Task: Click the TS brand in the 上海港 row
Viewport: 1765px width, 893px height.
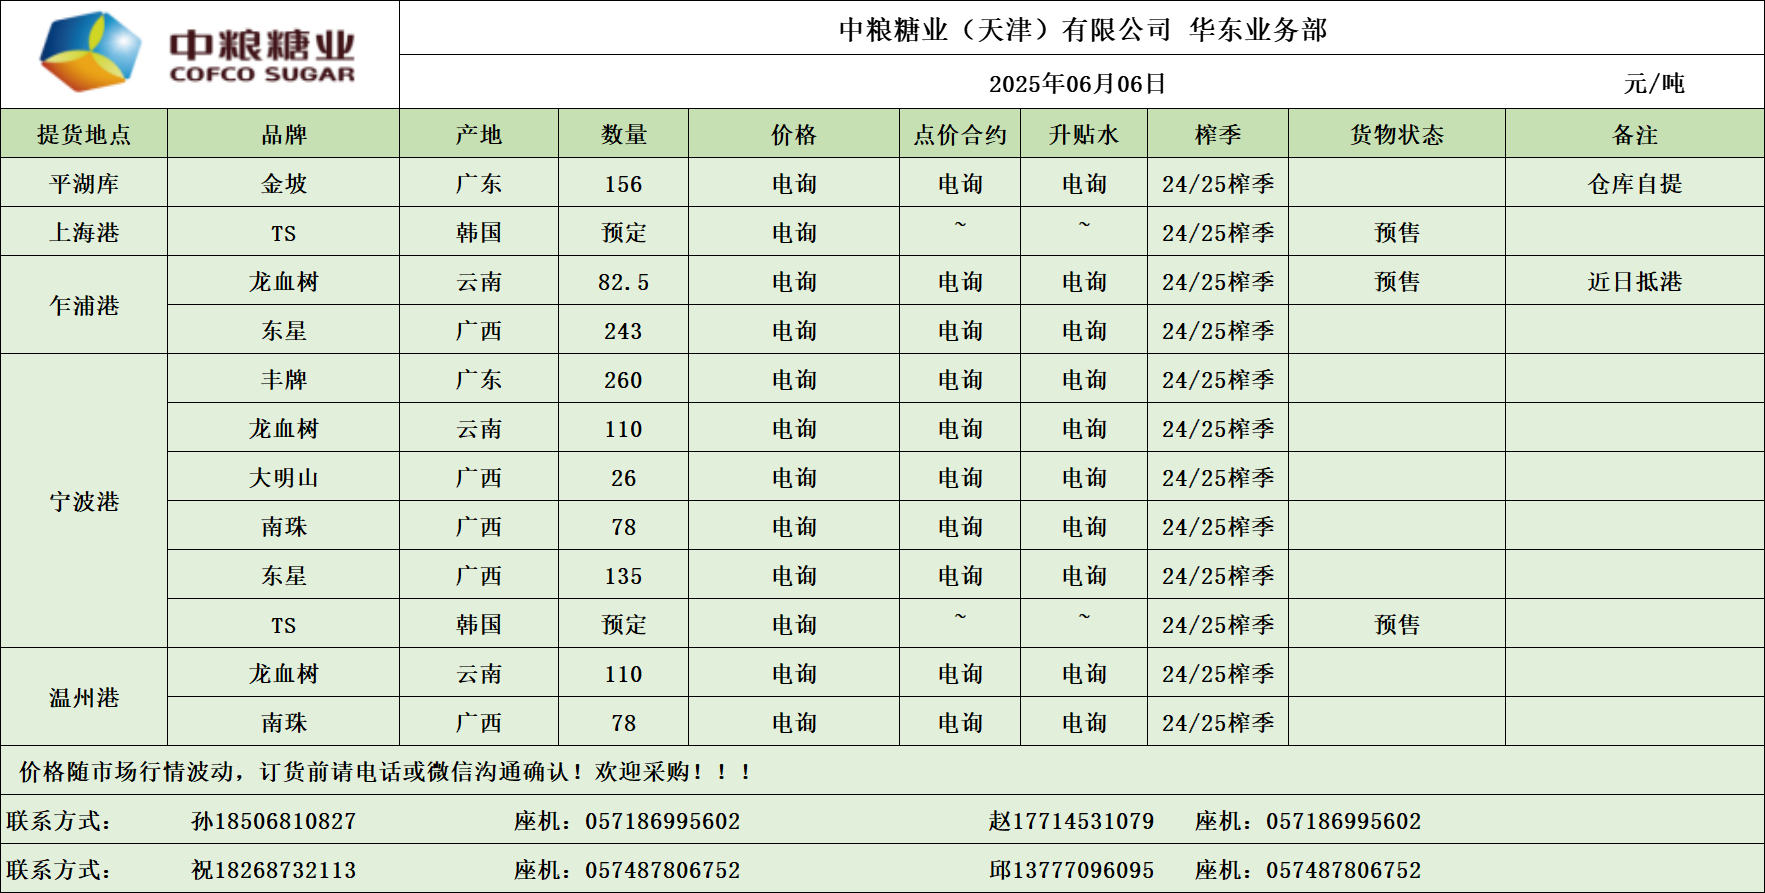Action: [x=284, y=233]
